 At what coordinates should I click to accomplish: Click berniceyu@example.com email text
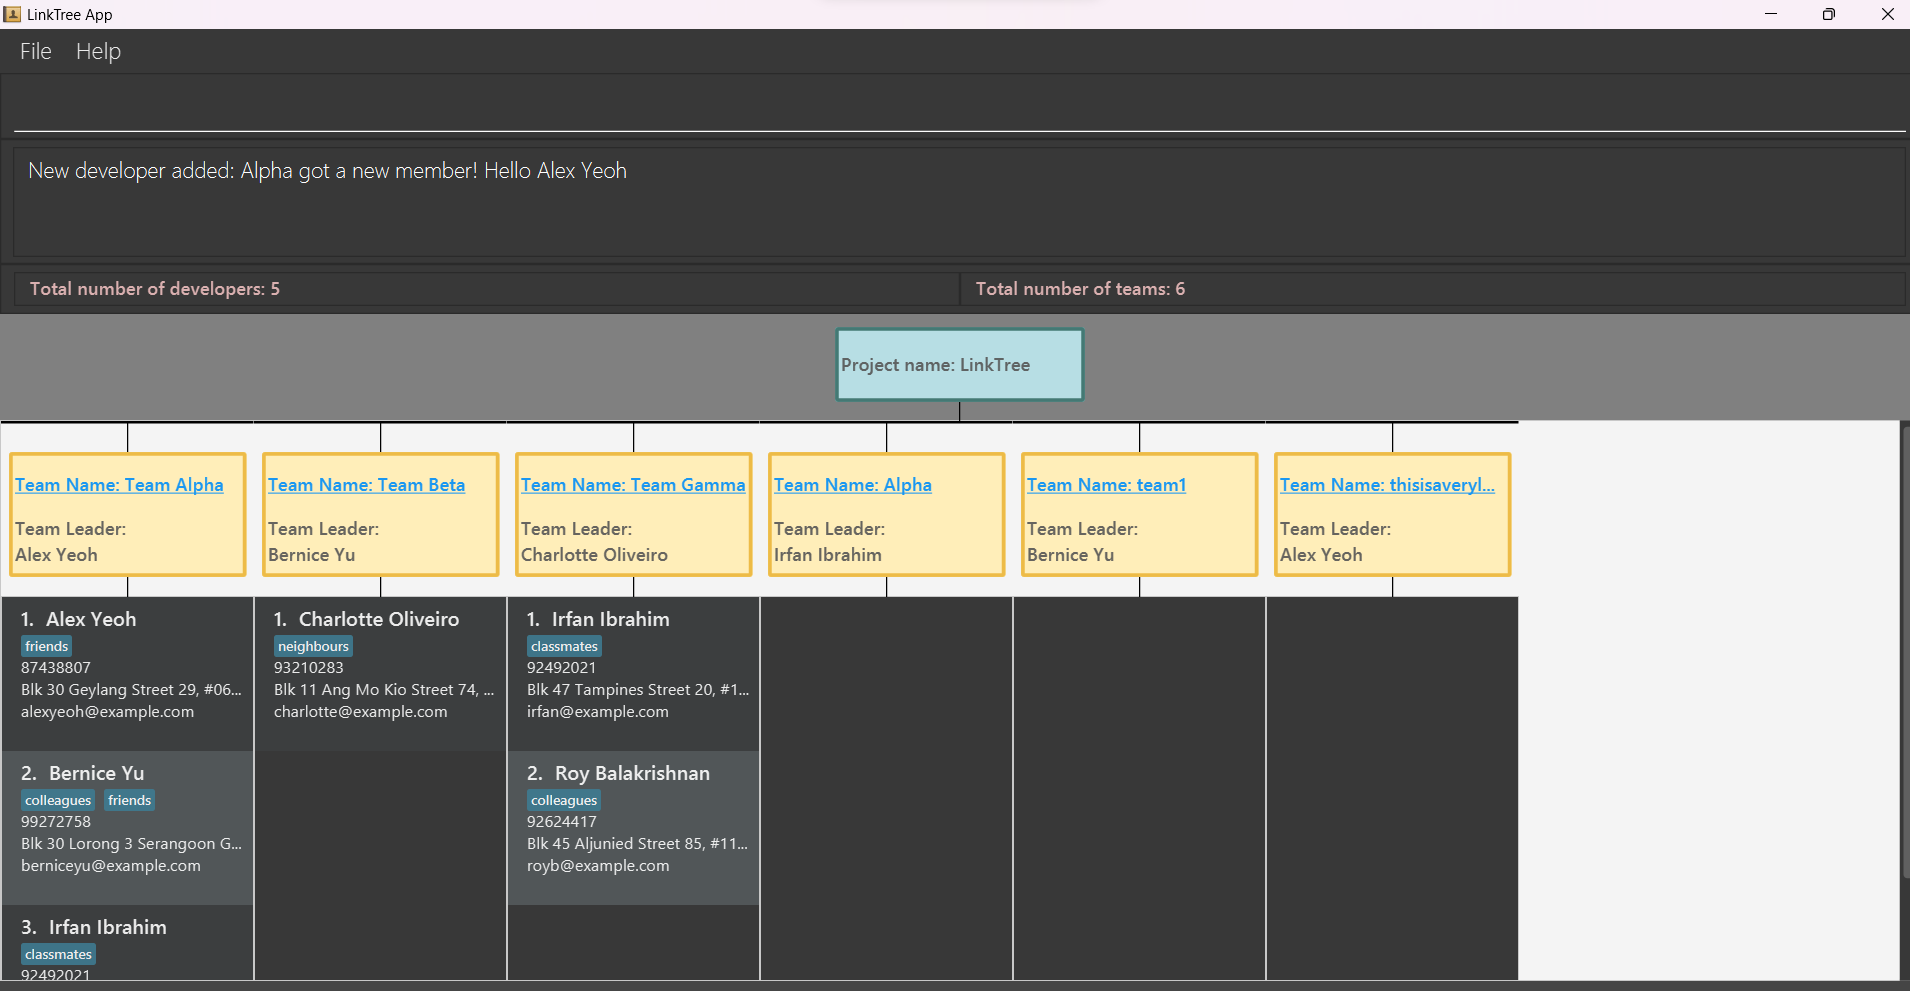click(111, 866)
